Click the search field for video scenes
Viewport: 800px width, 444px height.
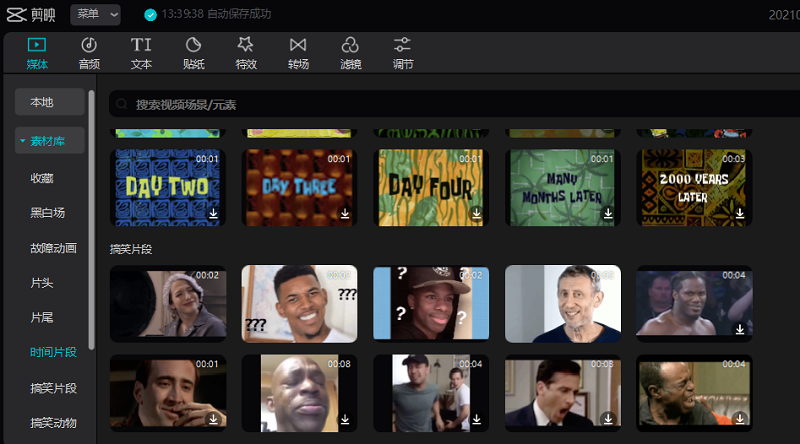click(x=454, y=105)
